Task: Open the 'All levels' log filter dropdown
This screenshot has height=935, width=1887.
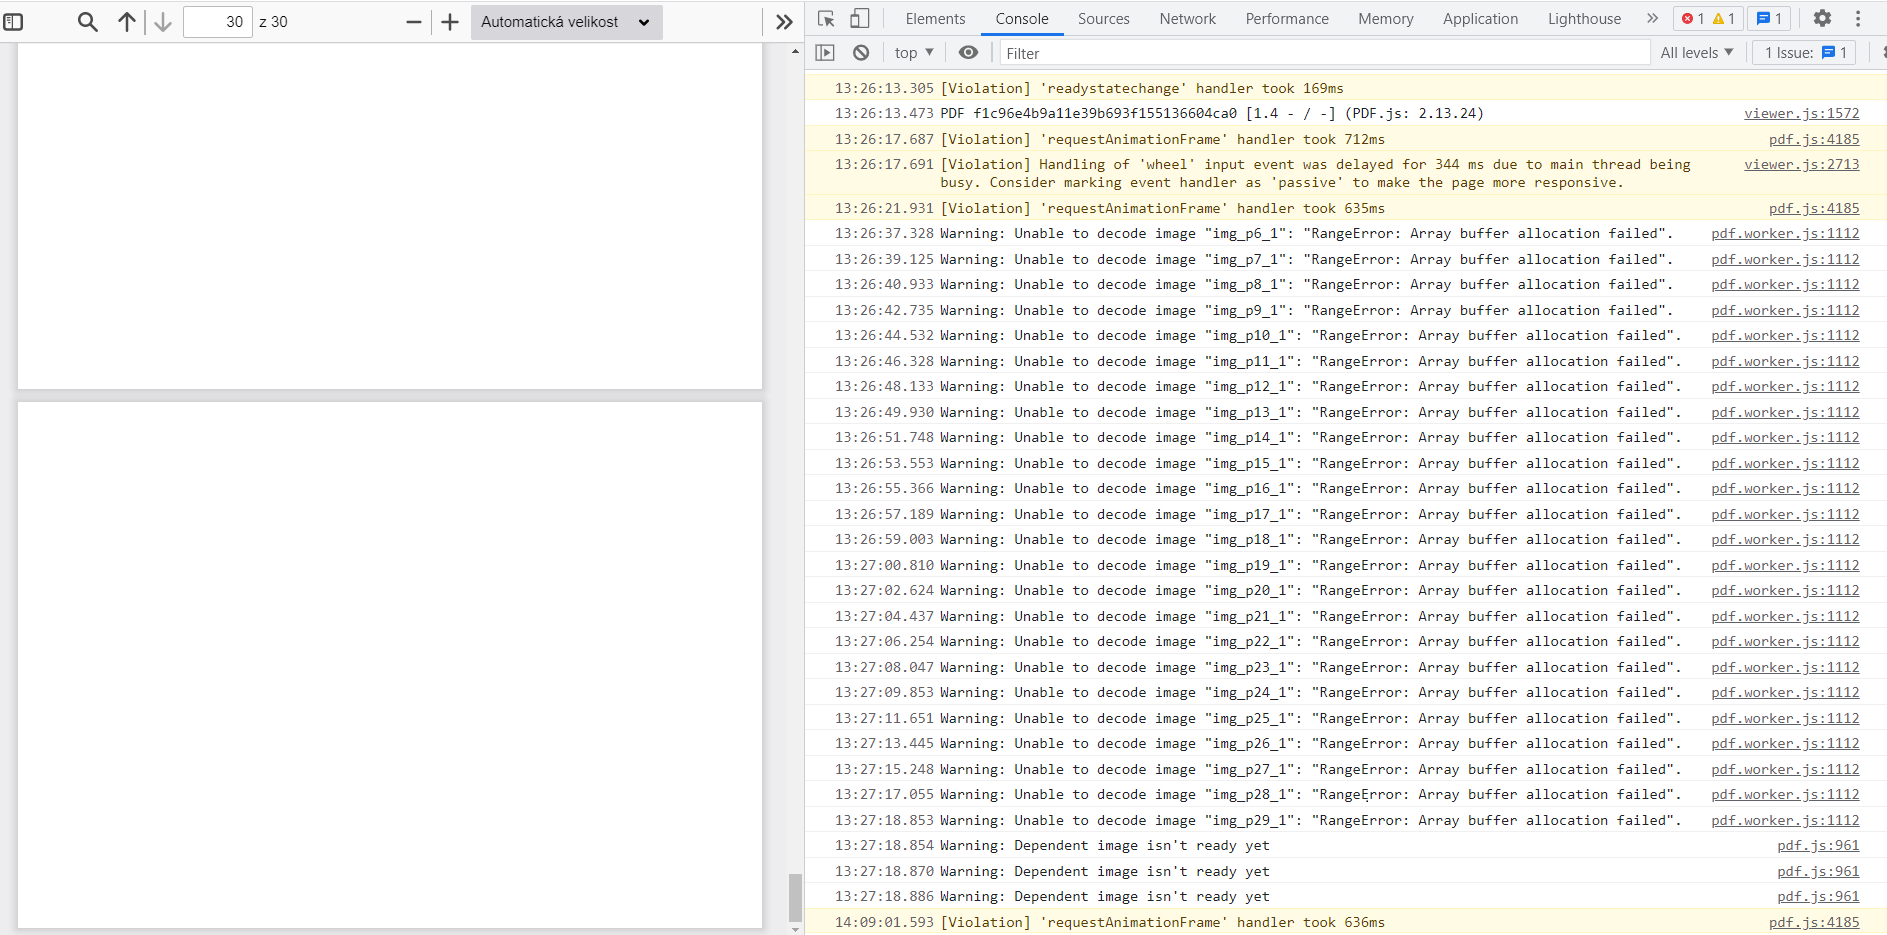Action: (x=1696, y=52)
